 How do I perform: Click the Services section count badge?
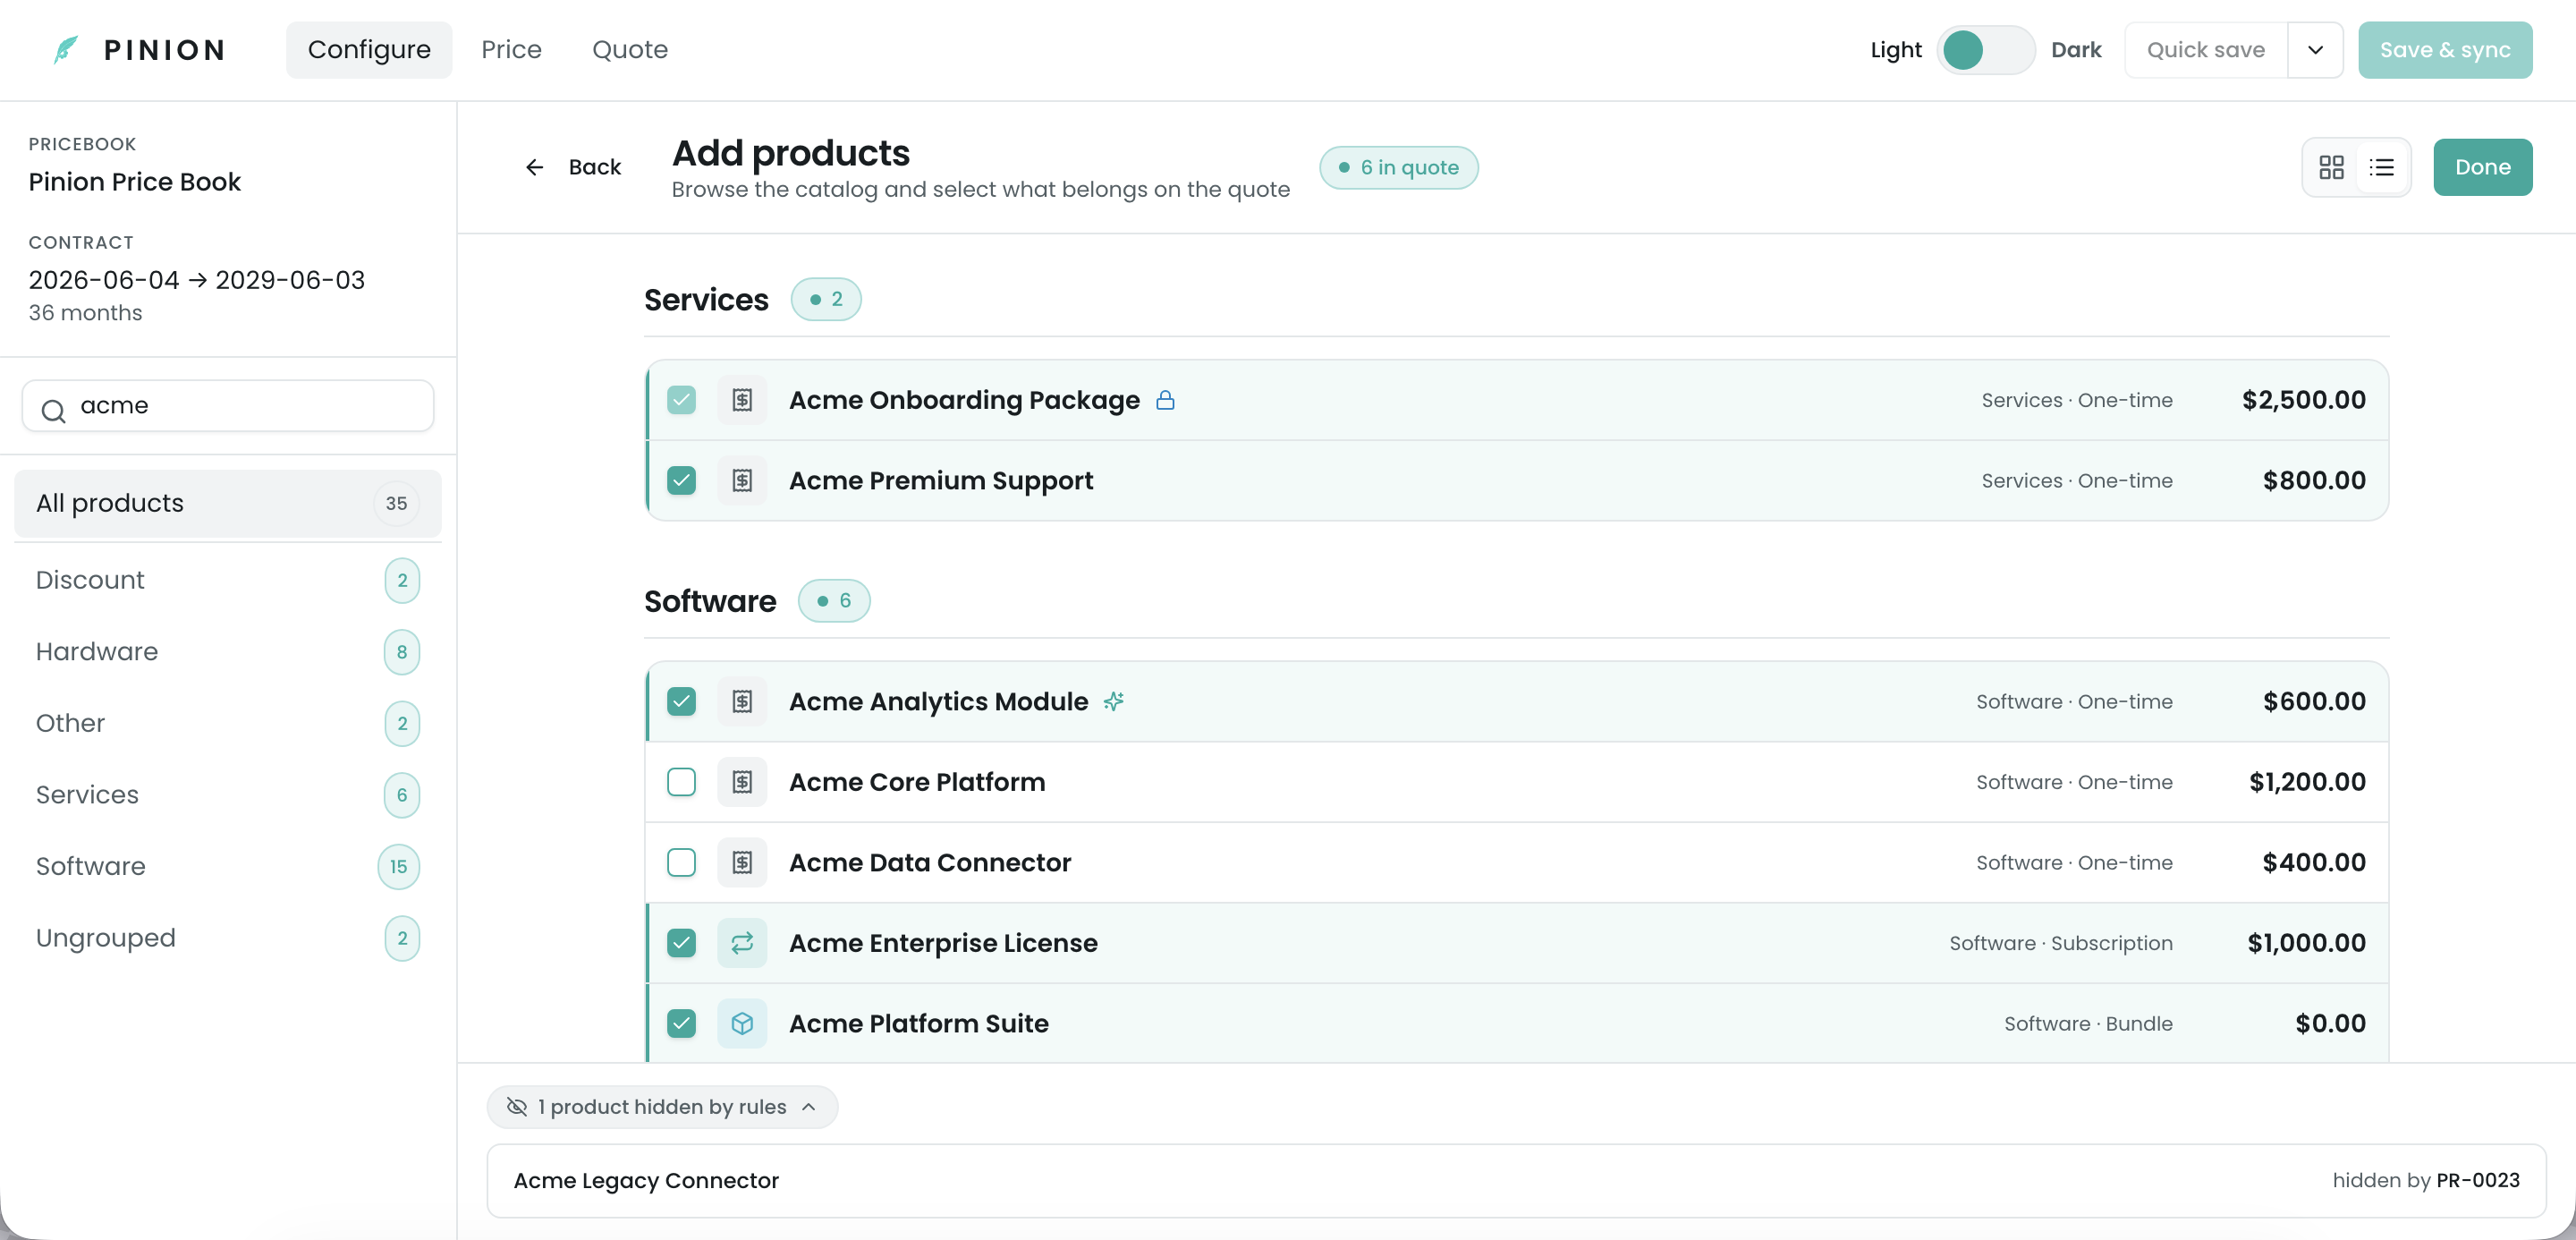click(826, 299)
